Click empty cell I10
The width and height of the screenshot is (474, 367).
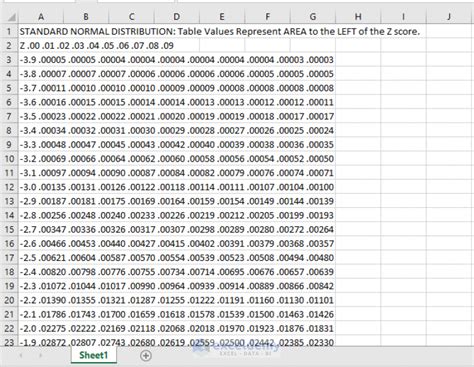pyautogui.click(x=403, y=159)
